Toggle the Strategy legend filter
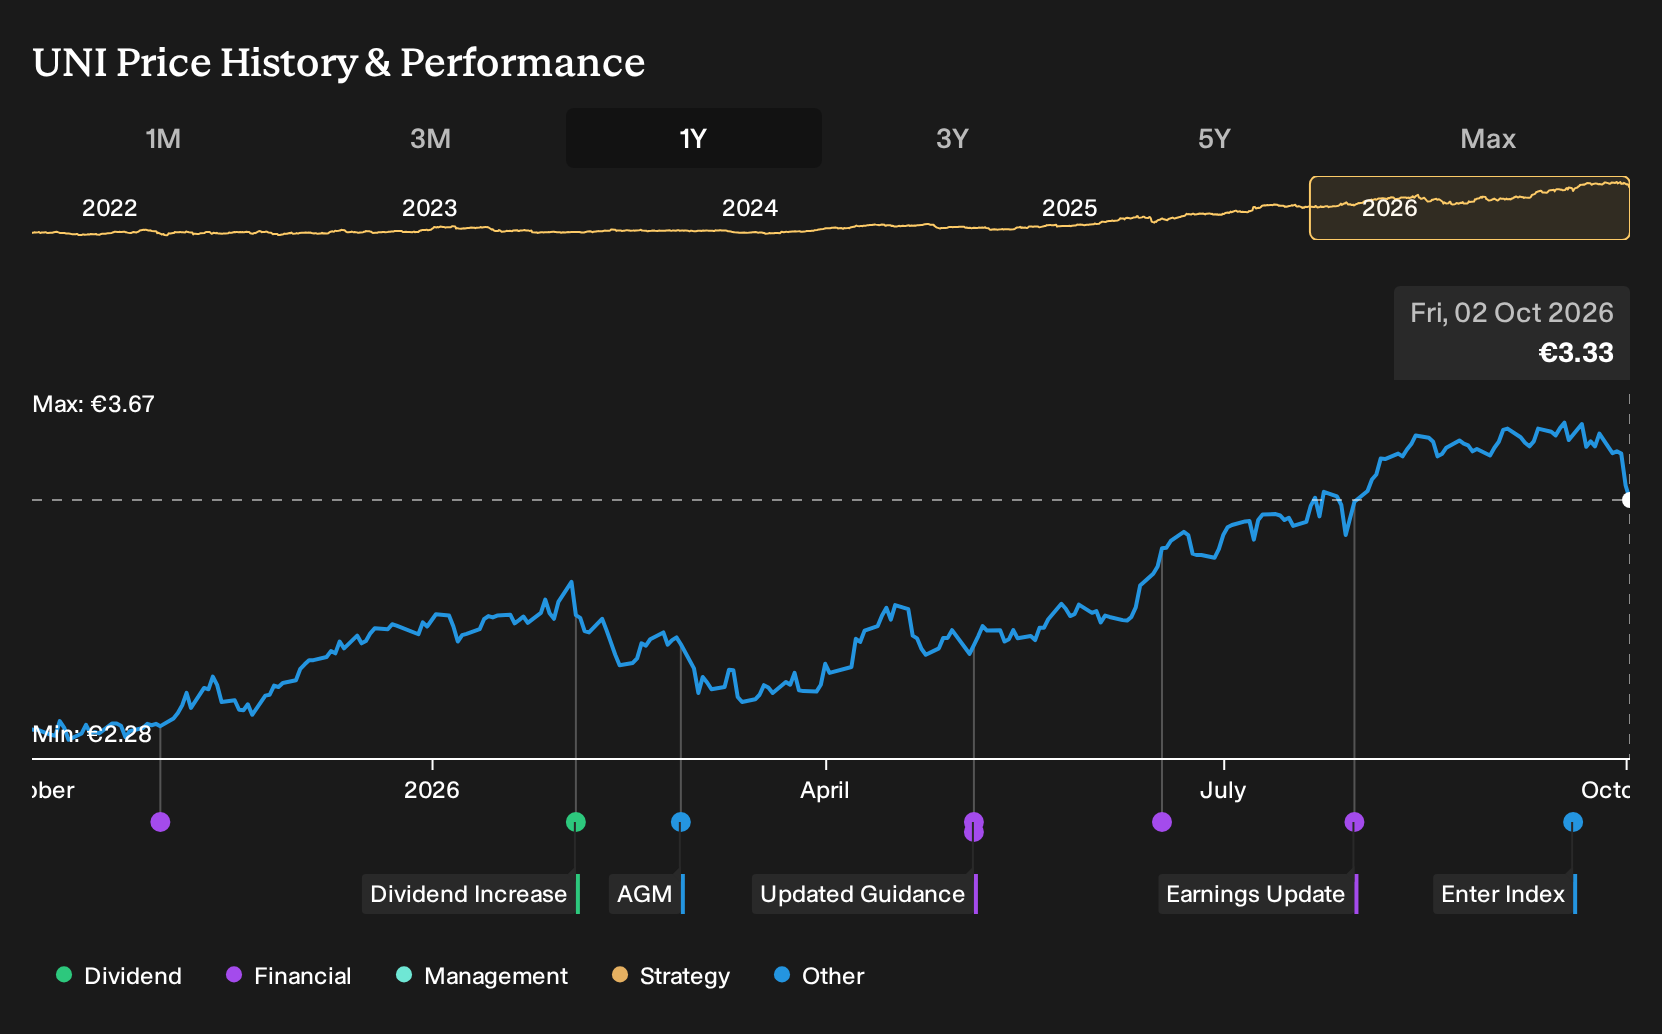Screen dimensions: 1662x1034 click(671, 976)
